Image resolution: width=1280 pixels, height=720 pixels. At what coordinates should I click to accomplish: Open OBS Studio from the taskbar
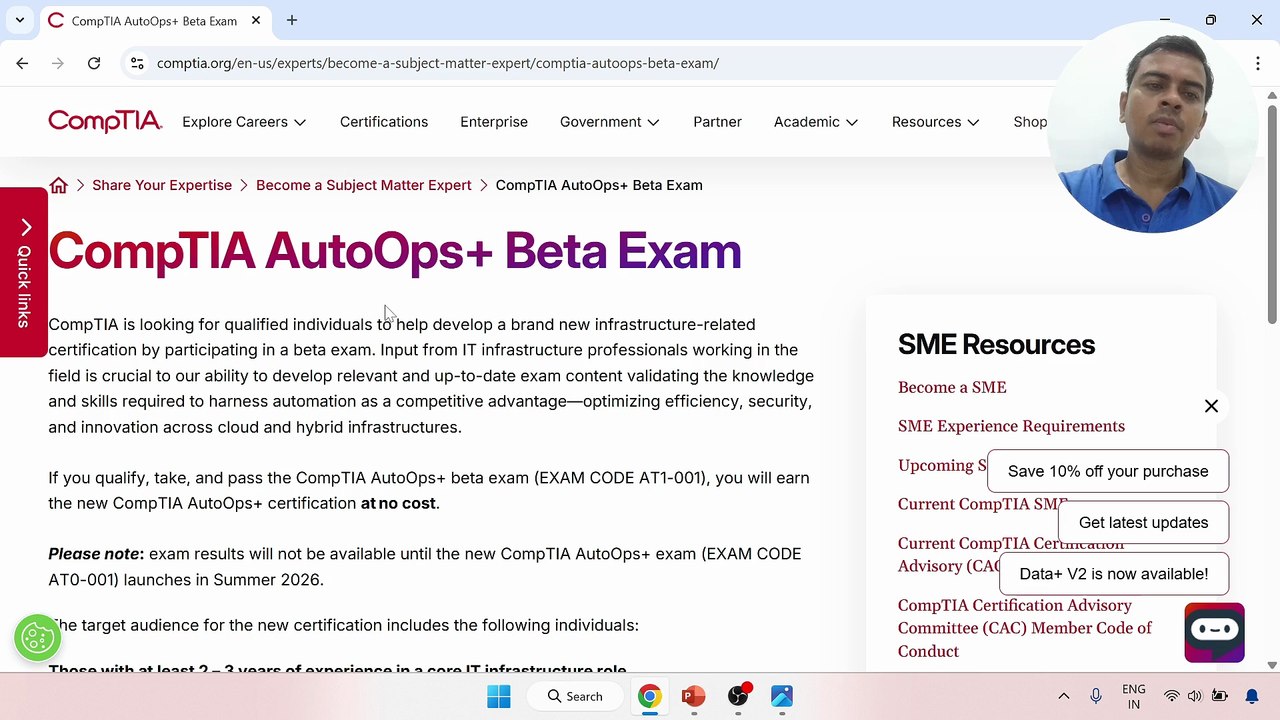(x=738, y=696)
